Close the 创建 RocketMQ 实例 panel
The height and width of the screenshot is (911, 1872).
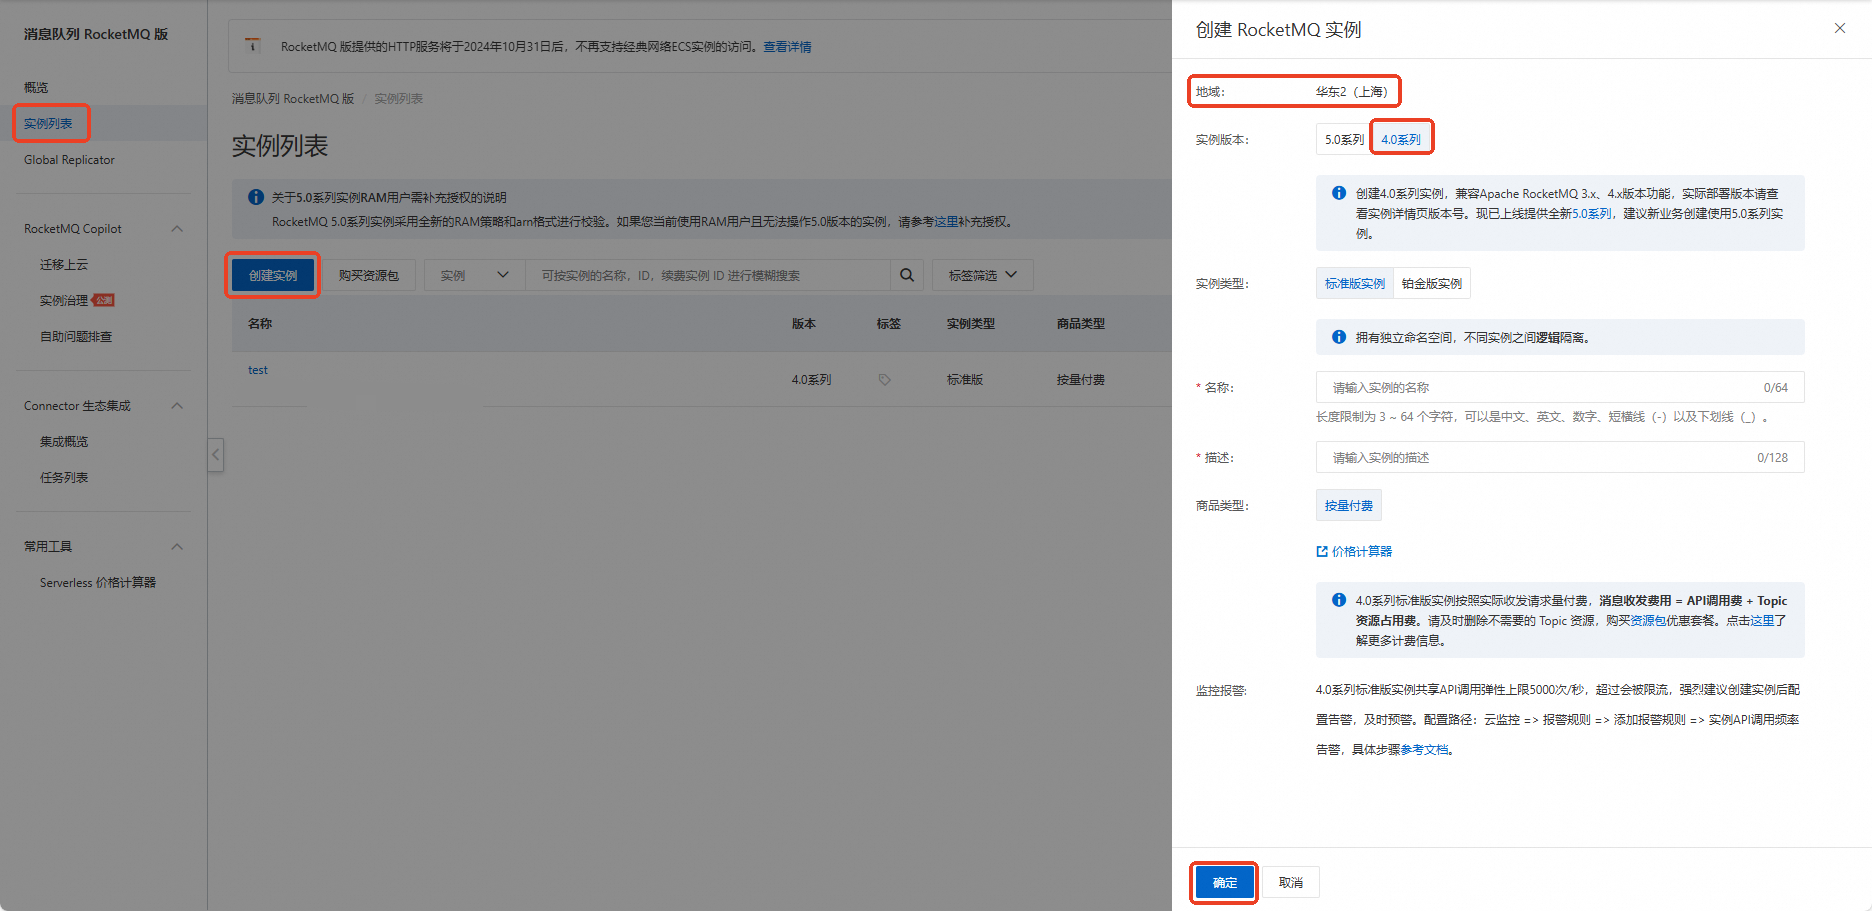coord(1840,28)
